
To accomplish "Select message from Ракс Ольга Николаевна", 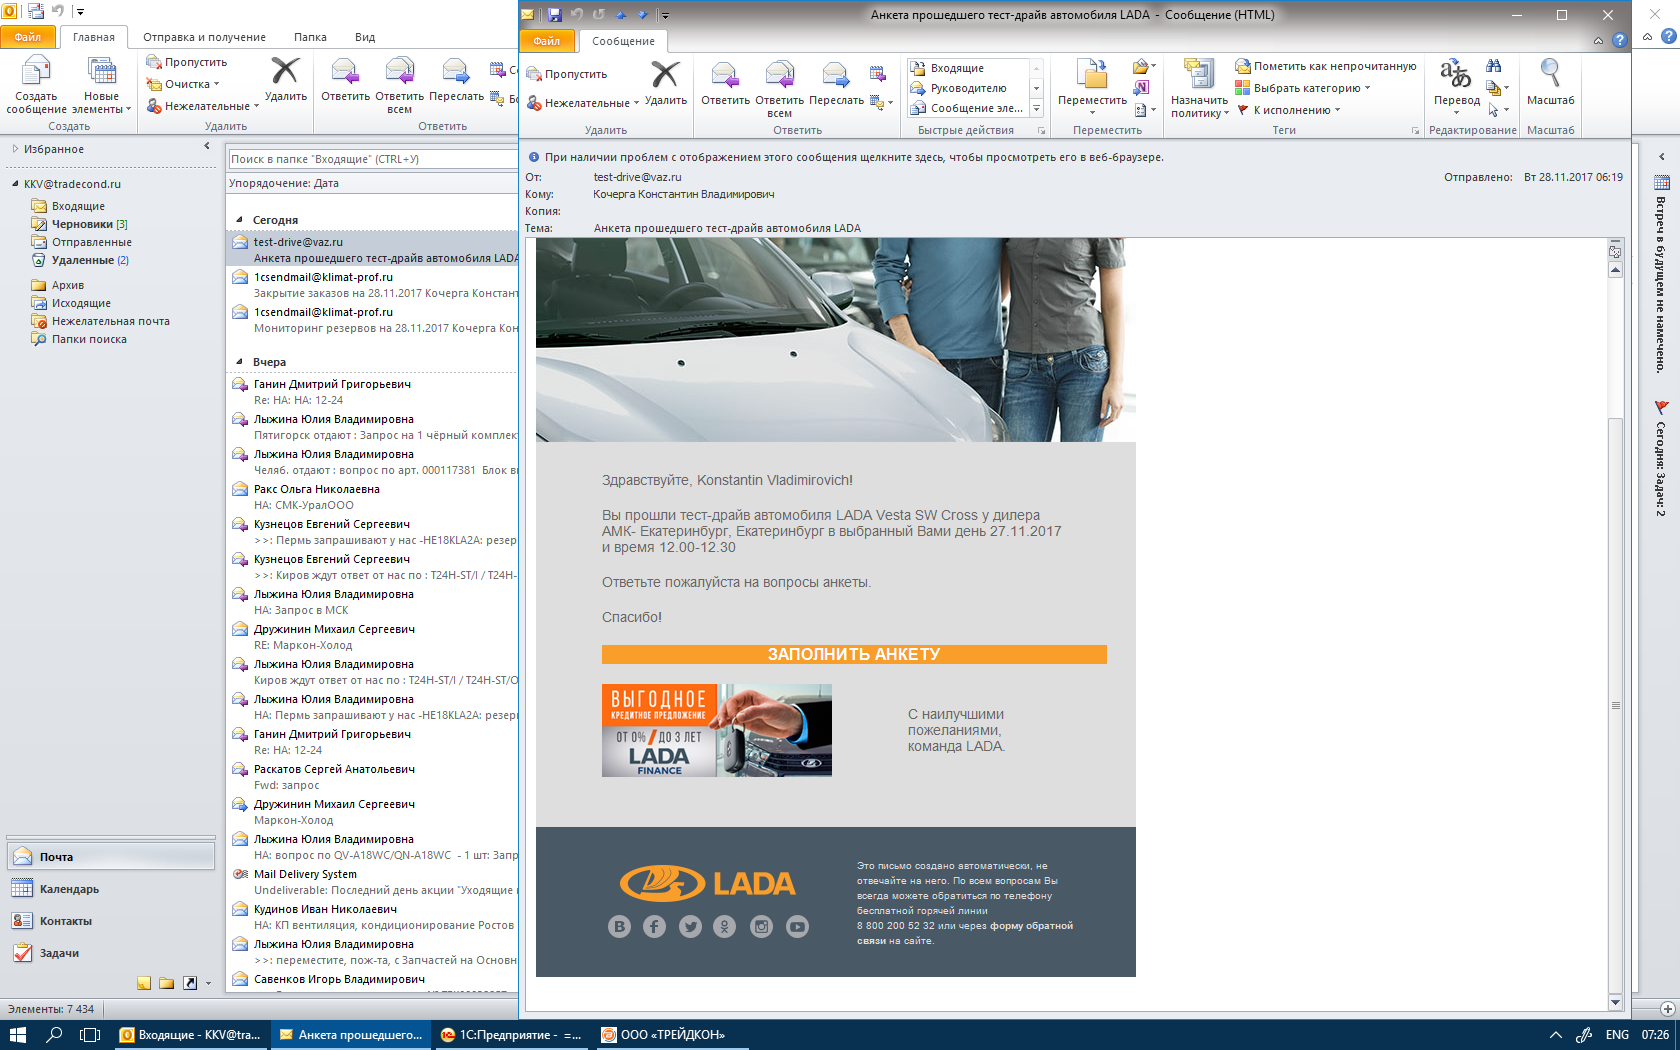I will 373,497.
